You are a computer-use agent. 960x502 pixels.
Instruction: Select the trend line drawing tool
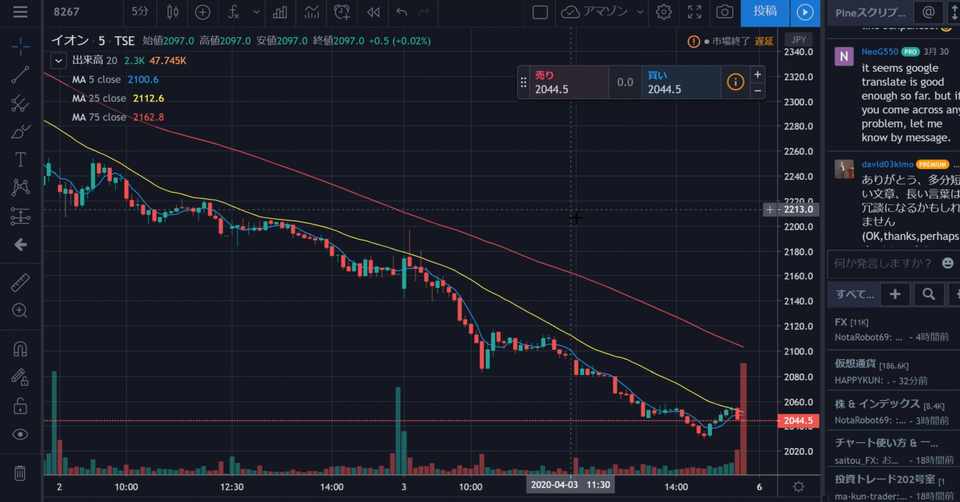(x=20, y=75)
